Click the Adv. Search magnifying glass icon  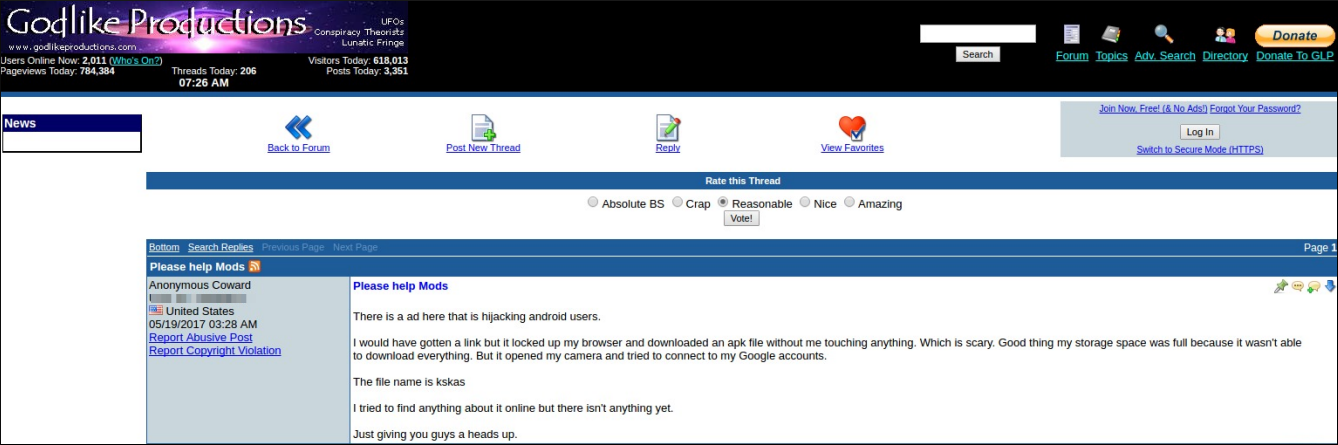pyautogui.click(x=1164, y=35)
